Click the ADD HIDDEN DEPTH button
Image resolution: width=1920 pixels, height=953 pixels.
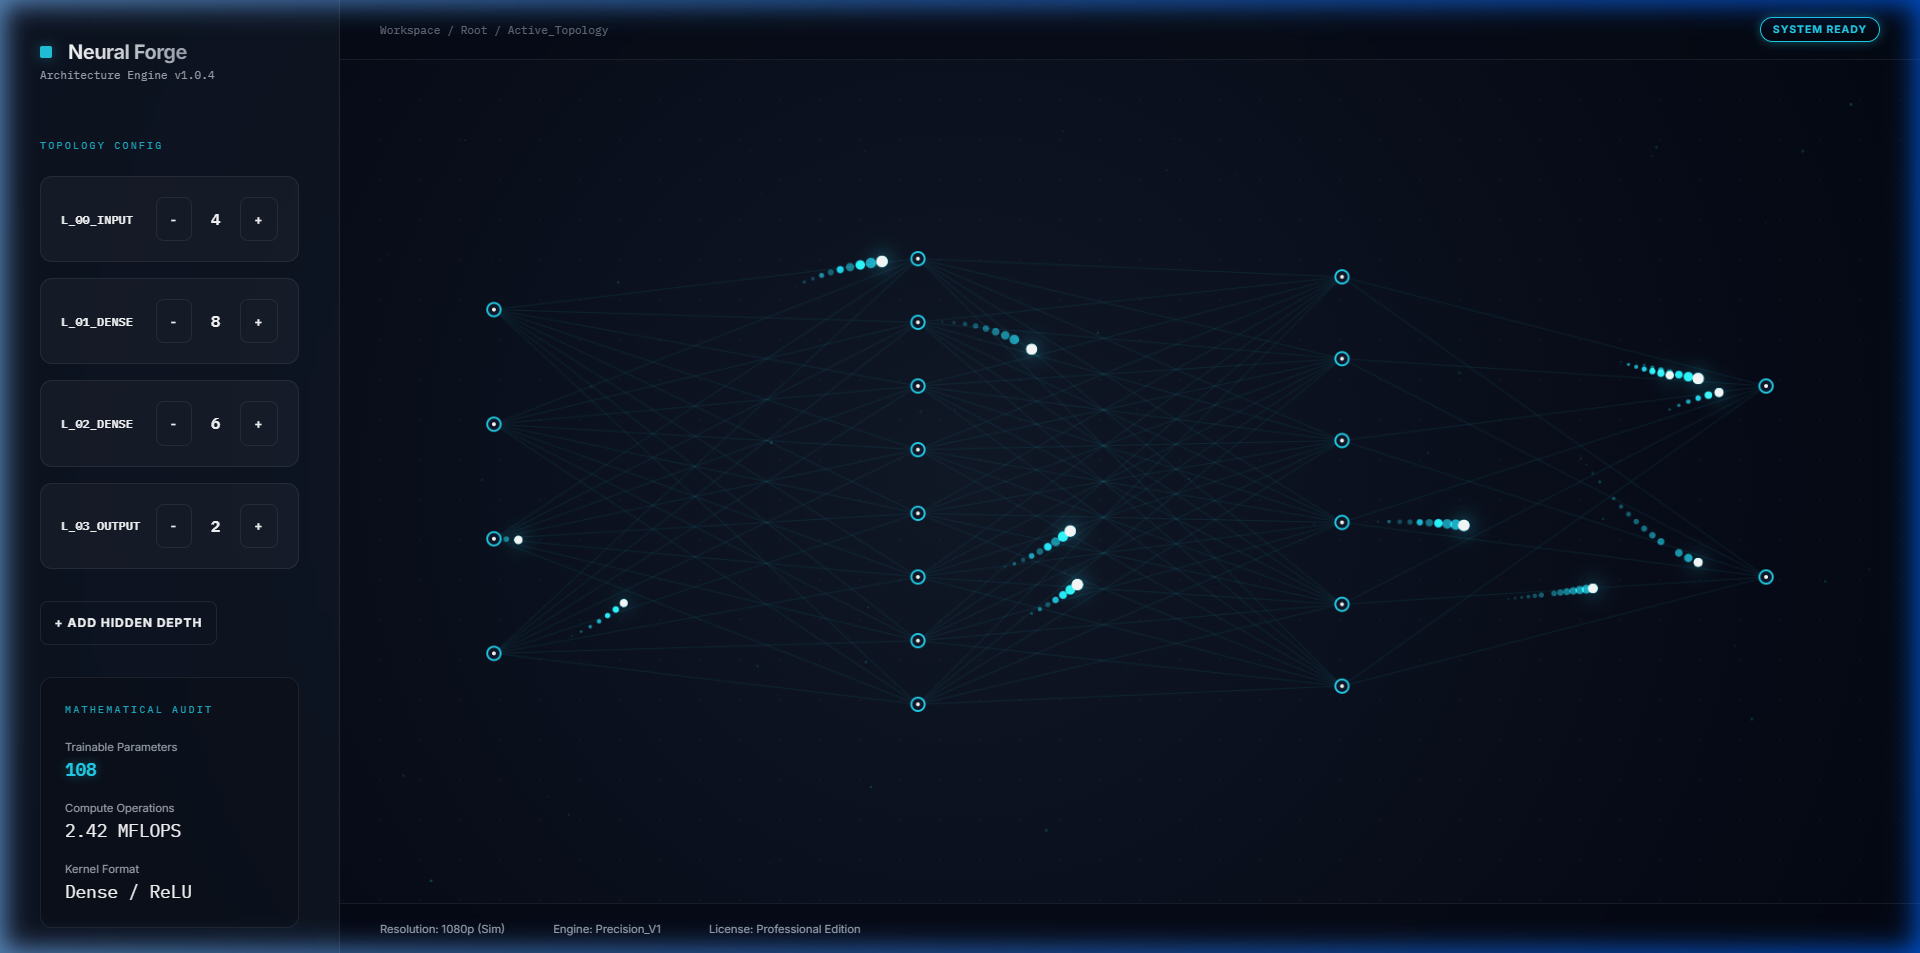click(x=128, y=622)
